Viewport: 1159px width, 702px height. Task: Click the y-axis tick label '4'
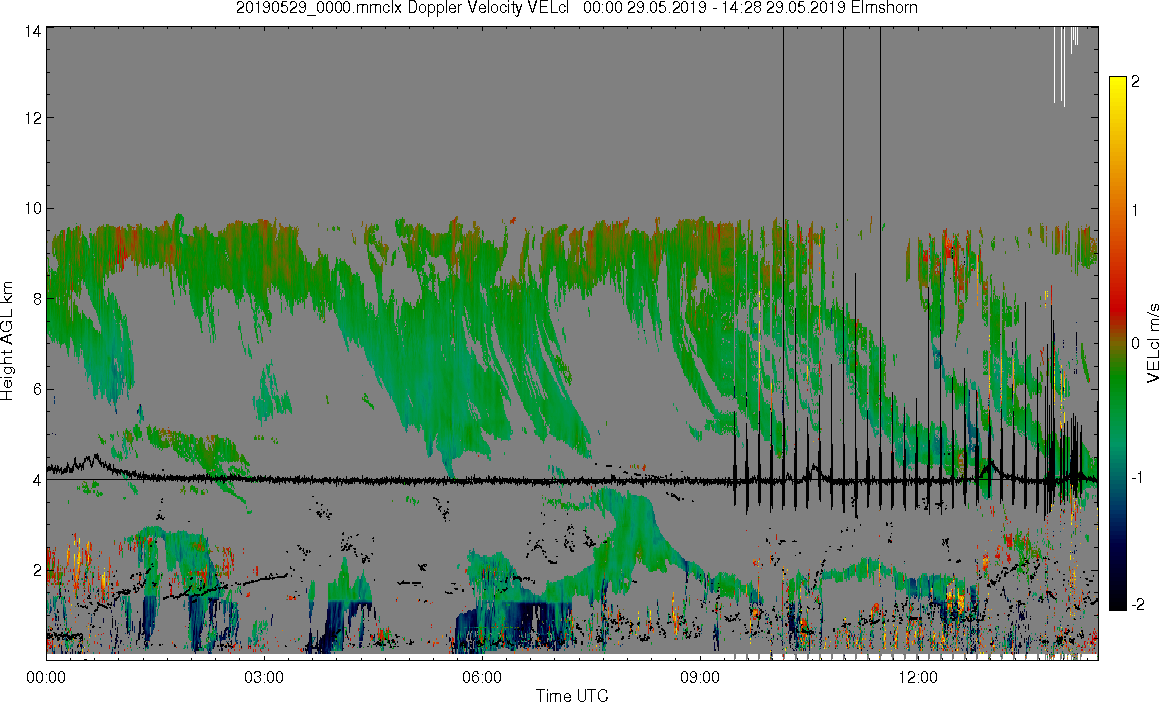pyautogui.click(x=36, y=480)
